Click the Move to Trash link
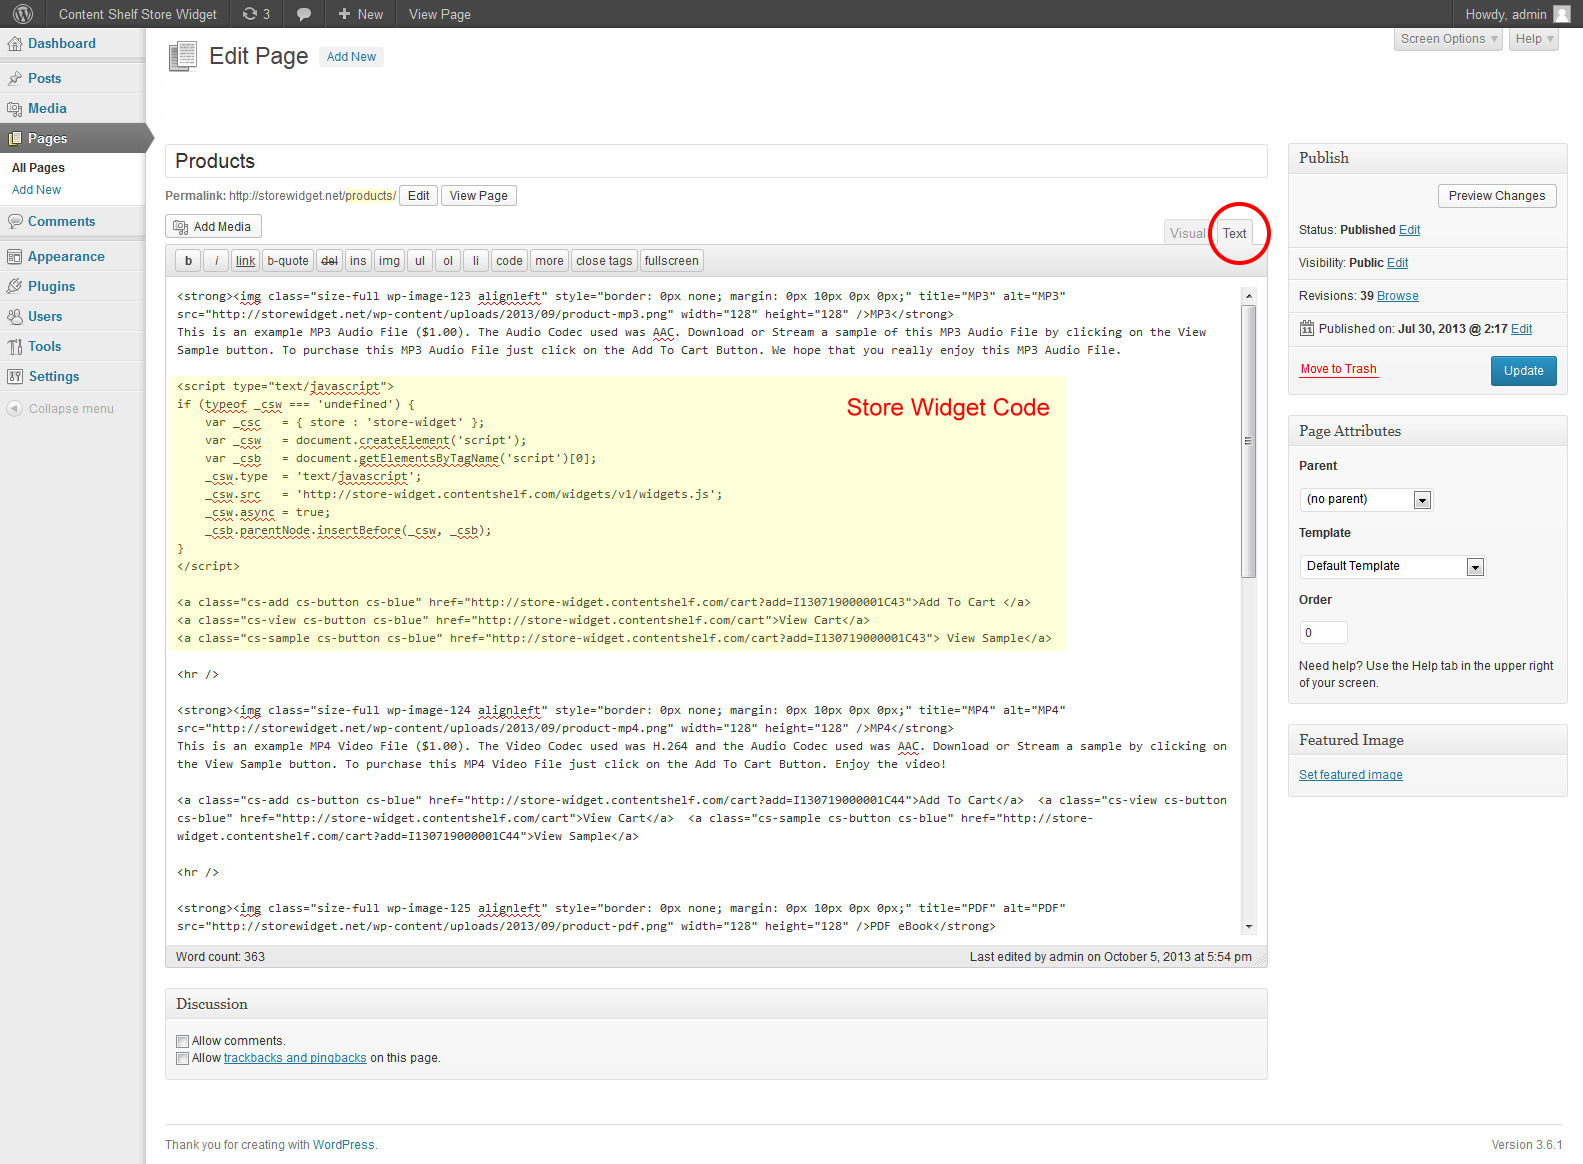Screen dimensions: 1583x1164 tap(1338, 369)
